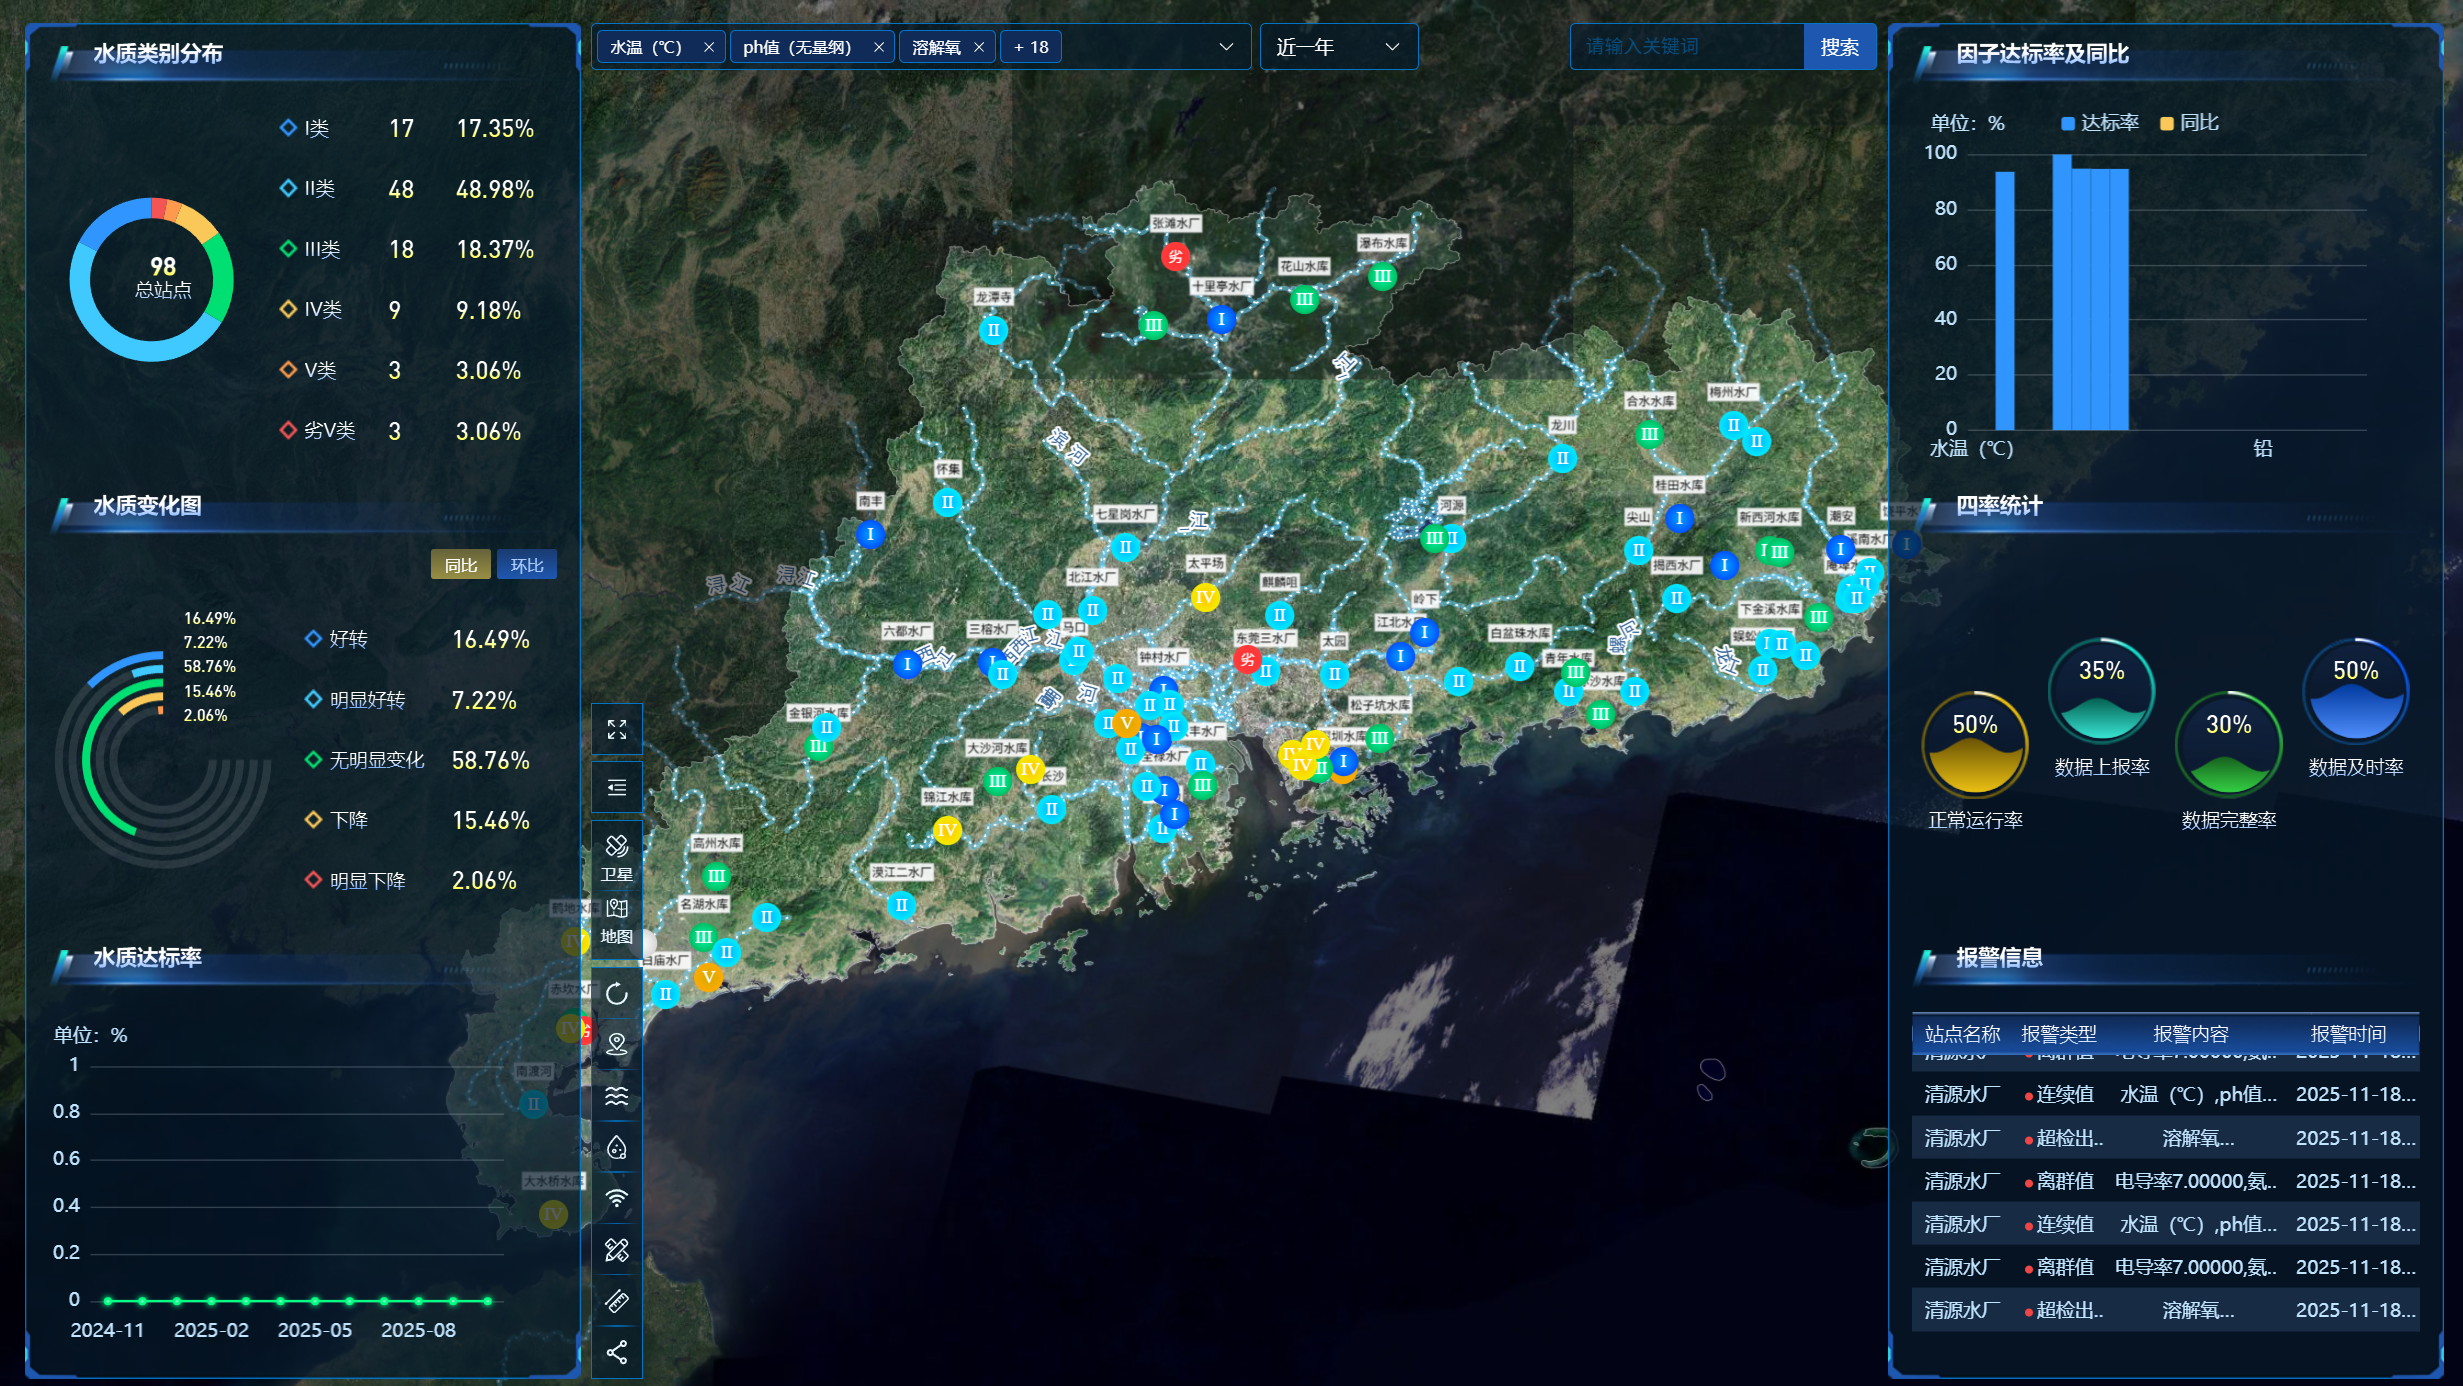2463x1386 pixels.
Task: Expand the + 18 hidden tags
Action: point(1031,47)
